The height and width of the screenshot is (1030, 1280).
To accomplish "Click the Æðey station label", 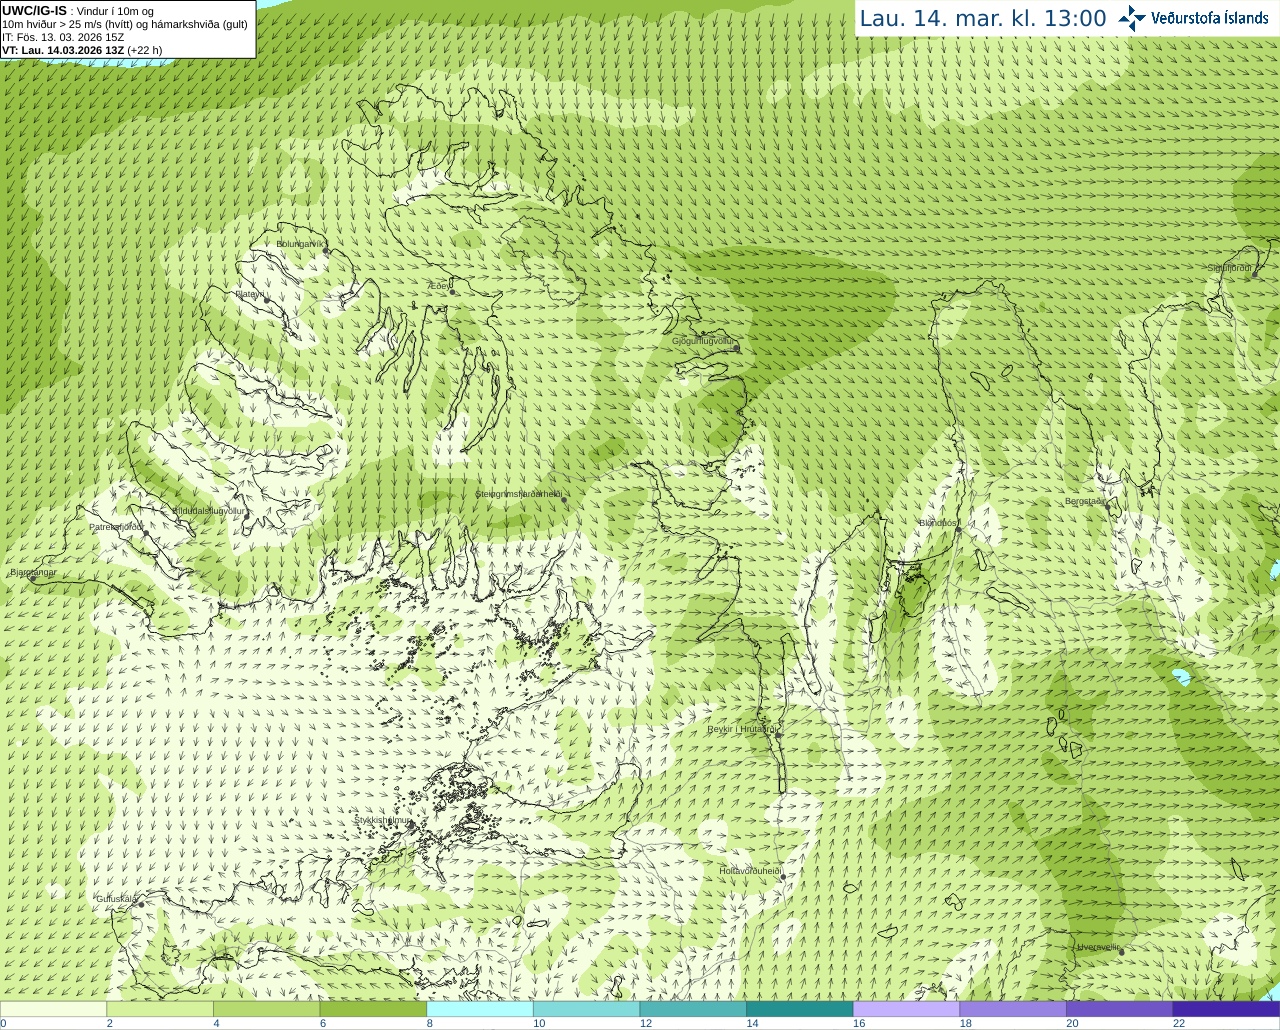I will click(440, 286).
